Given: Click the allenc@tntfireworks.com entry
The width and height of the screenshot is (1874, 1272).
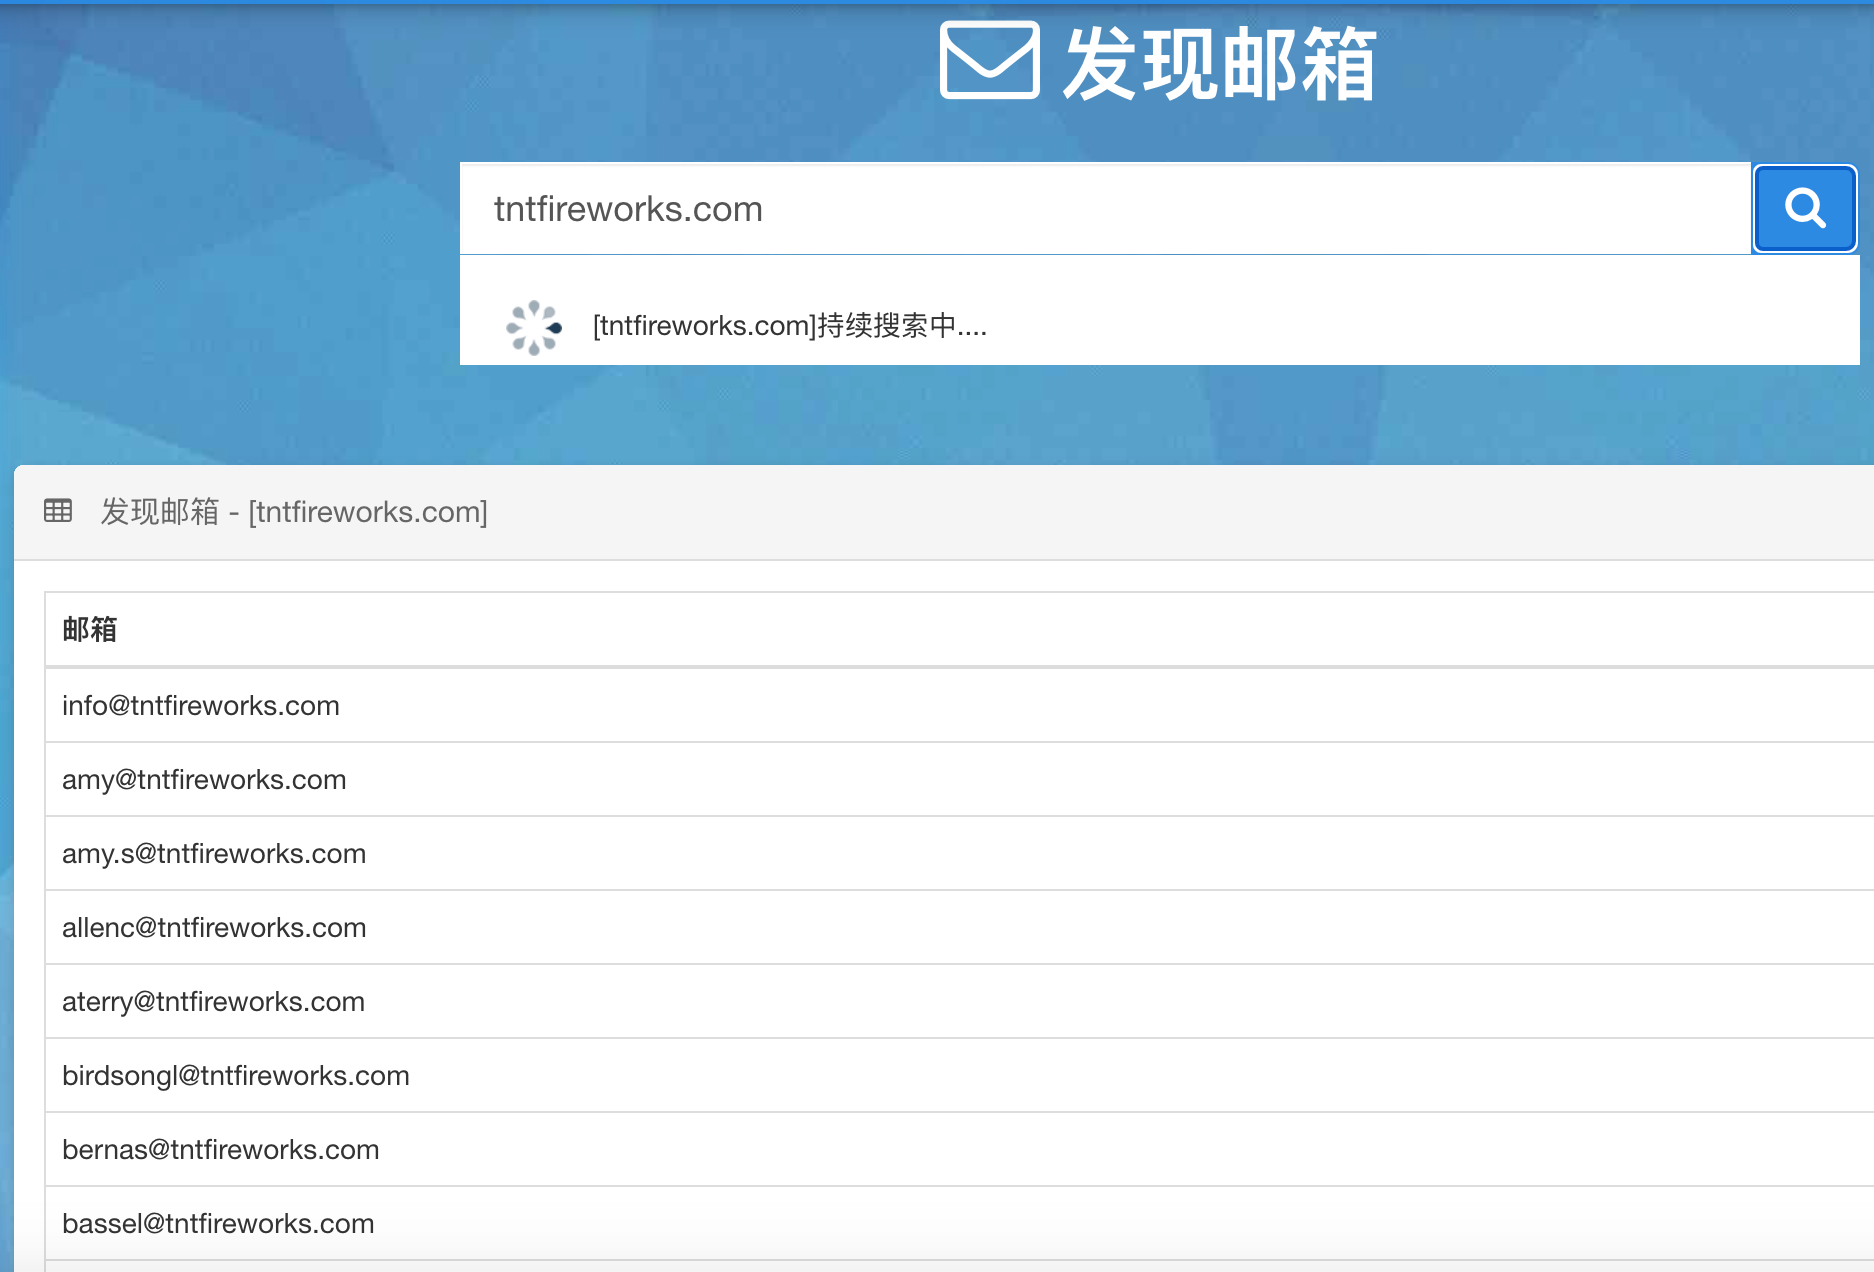Looking at the screenshot, I should click(x=214, y=927).
